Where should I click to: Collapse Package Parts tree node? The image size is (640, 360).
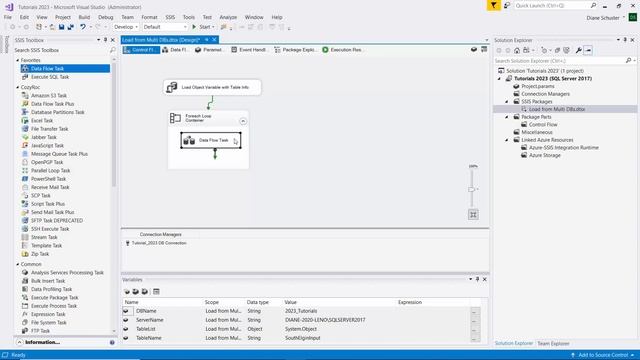(507, 117)
